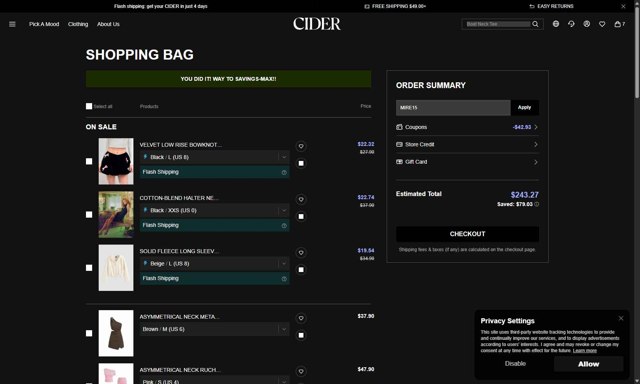Expand the Coupons row
This screenshot has width=640, height=384.
(467, 127)
